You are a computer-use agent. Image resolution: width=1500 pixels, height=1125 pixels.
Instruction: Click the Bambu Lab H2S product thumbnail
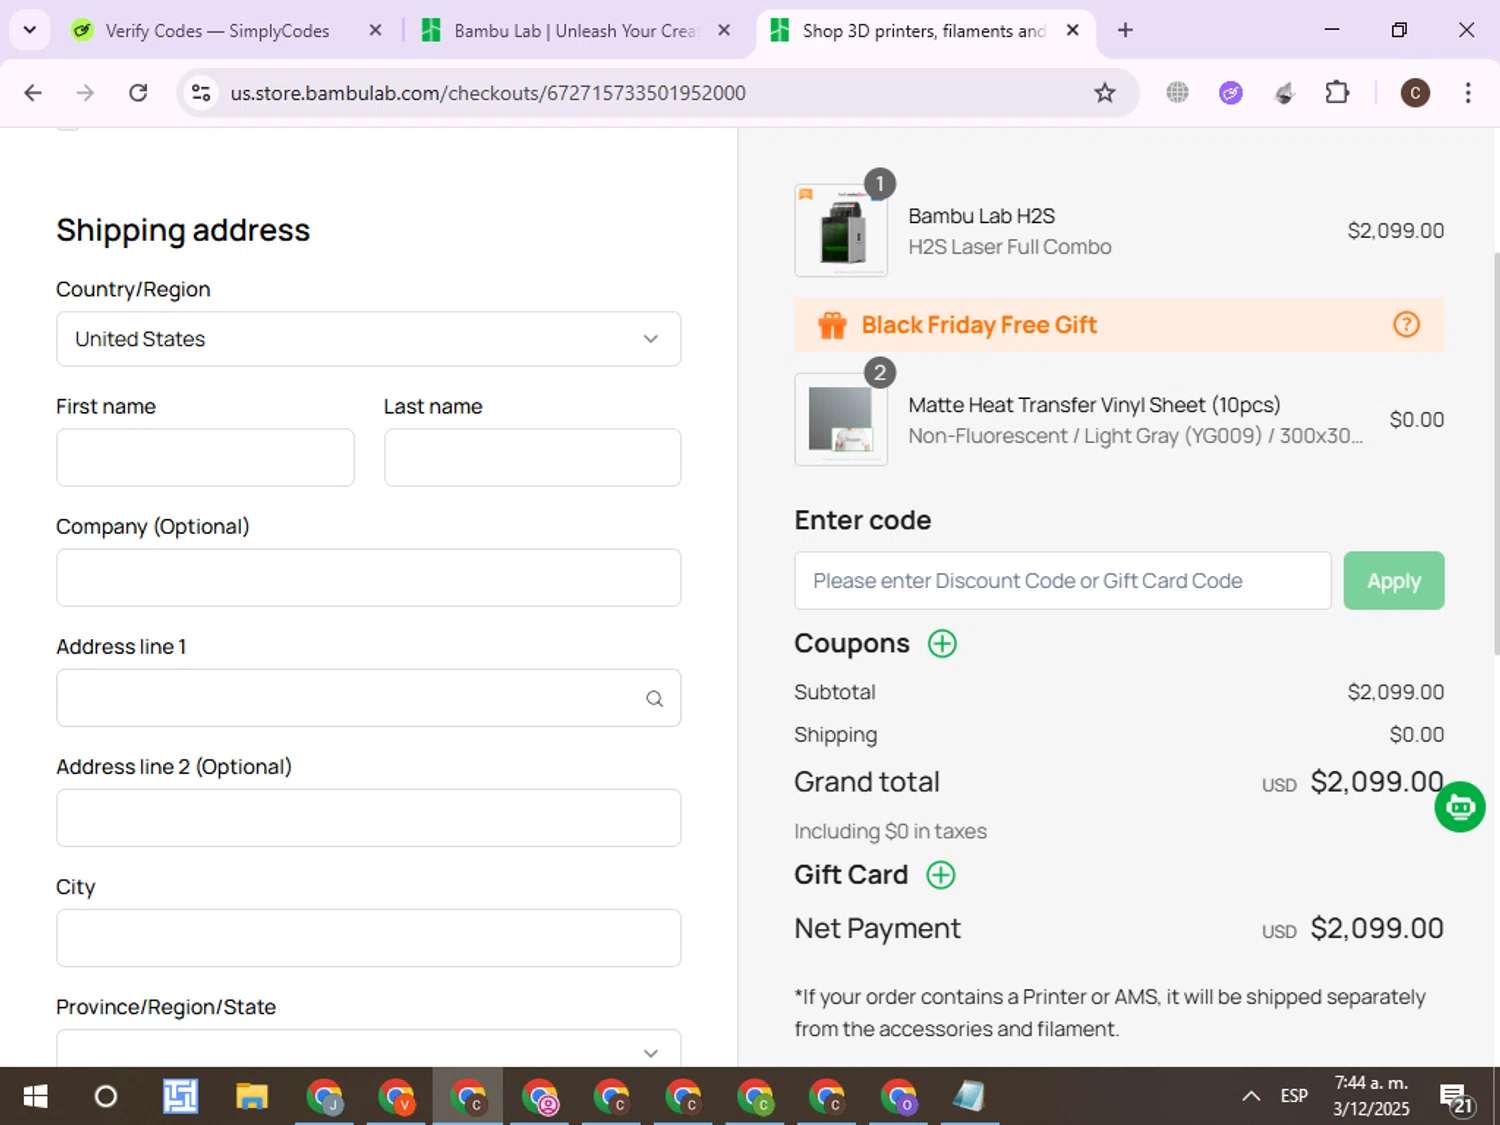point(841,230)
